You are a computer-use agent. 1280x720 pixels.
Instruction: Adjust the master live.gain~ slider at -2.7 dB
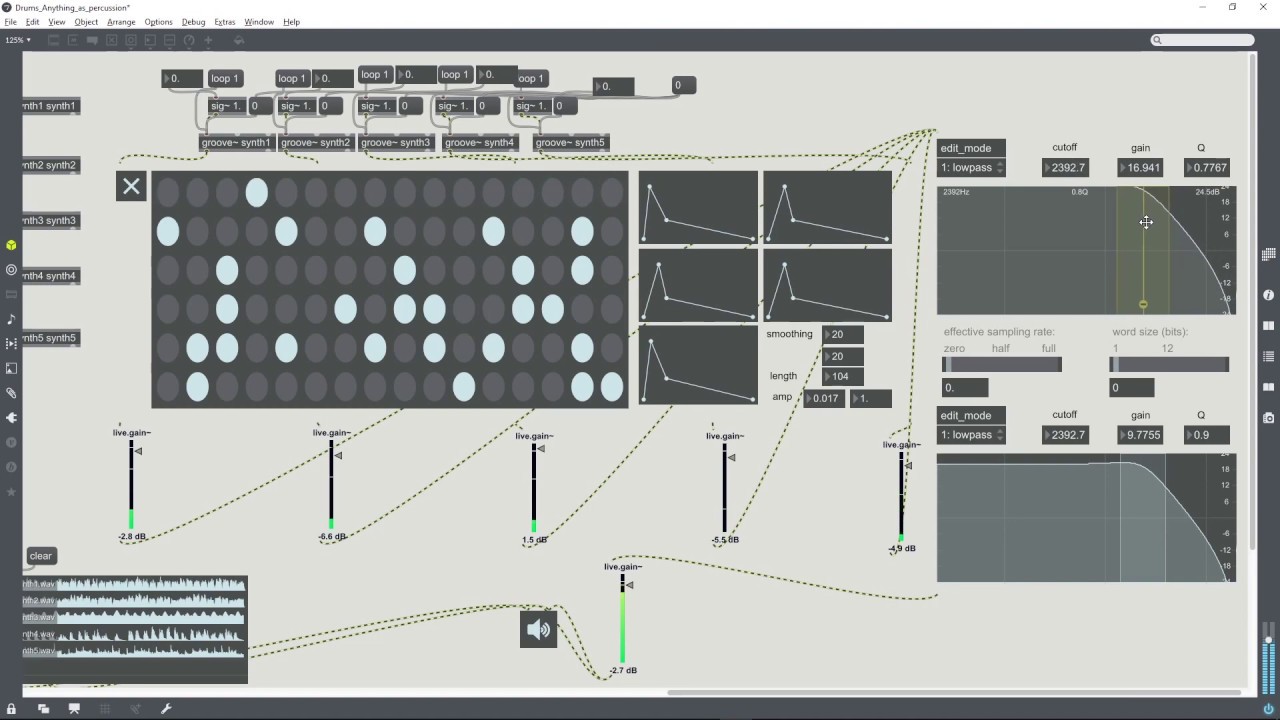623,619
